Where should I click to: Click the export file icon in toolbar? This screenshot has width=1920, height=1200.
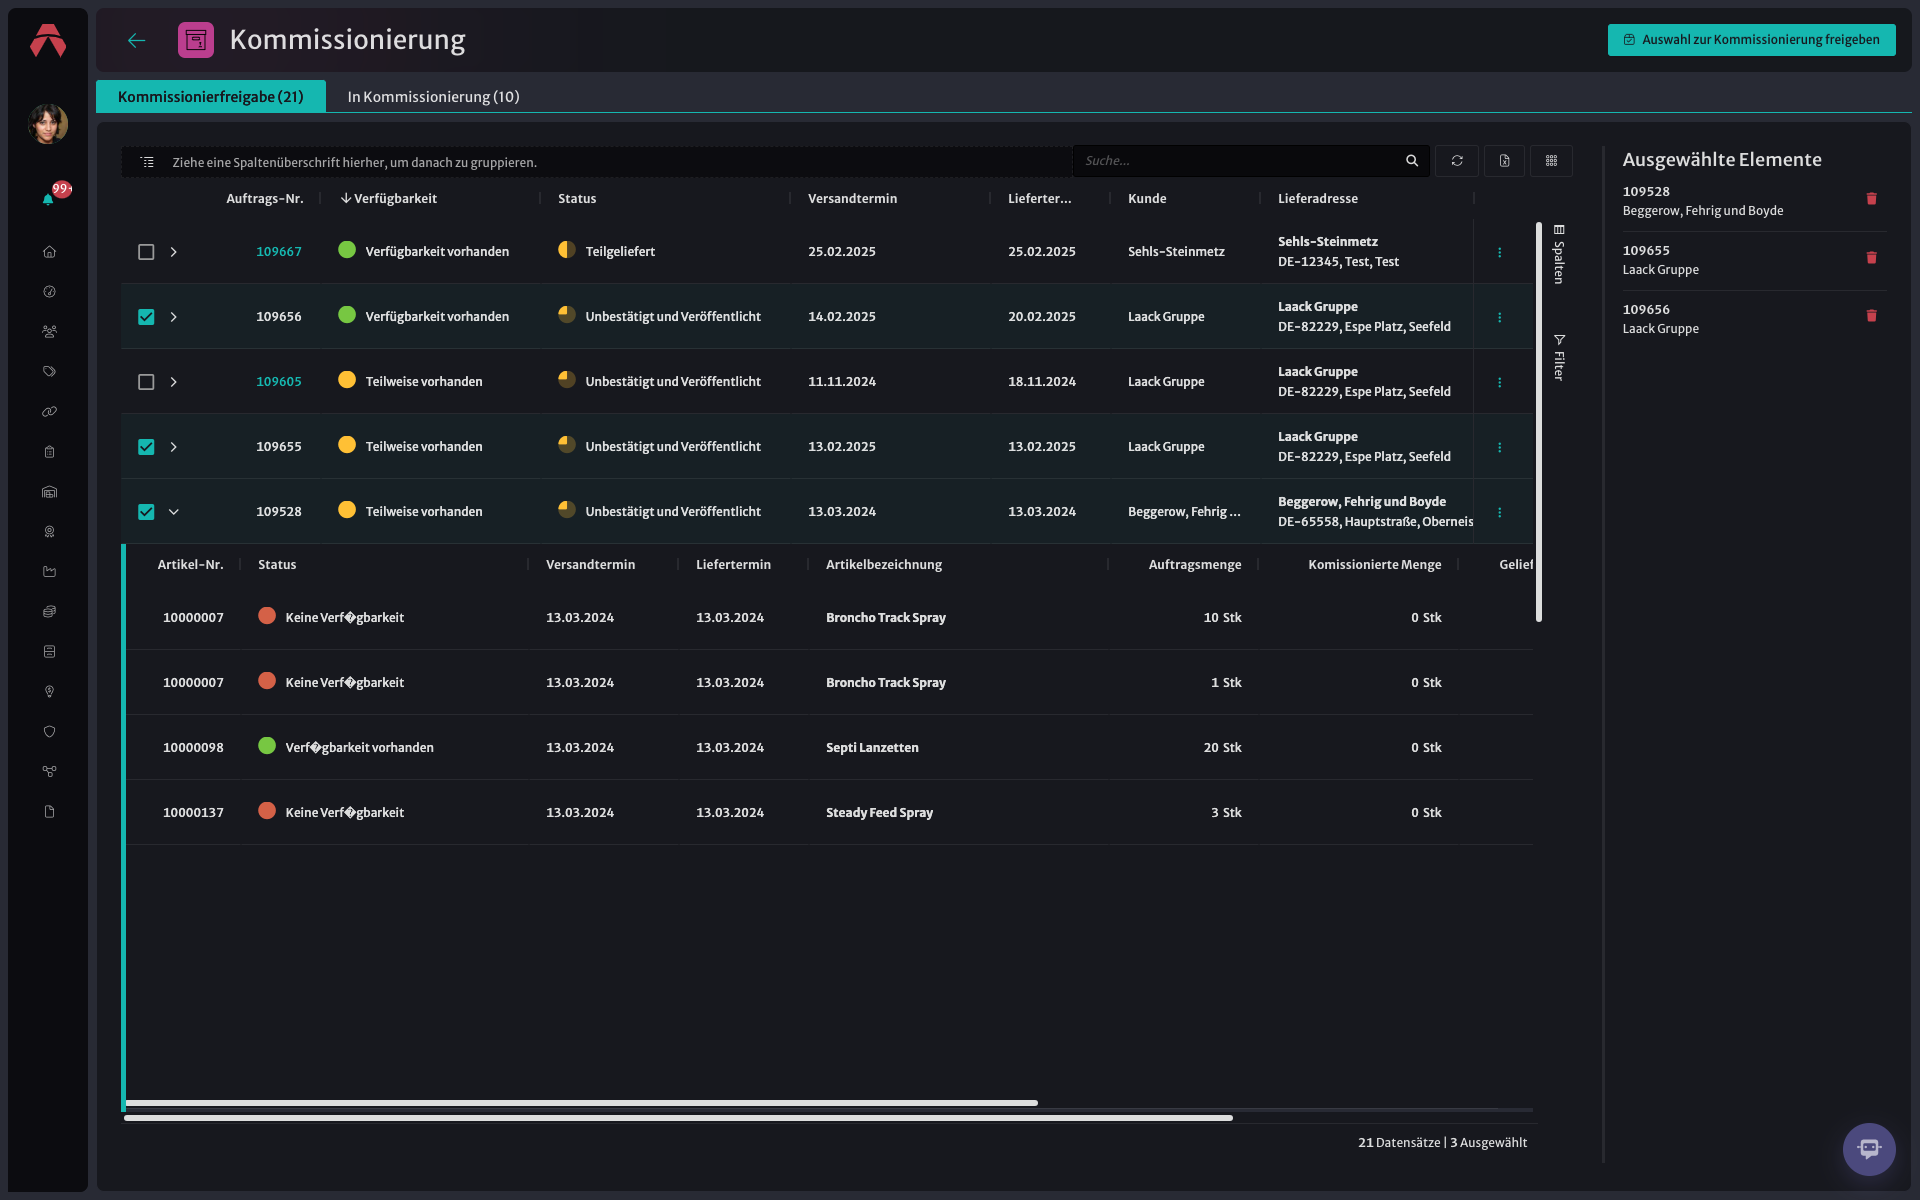(1504, 161)
